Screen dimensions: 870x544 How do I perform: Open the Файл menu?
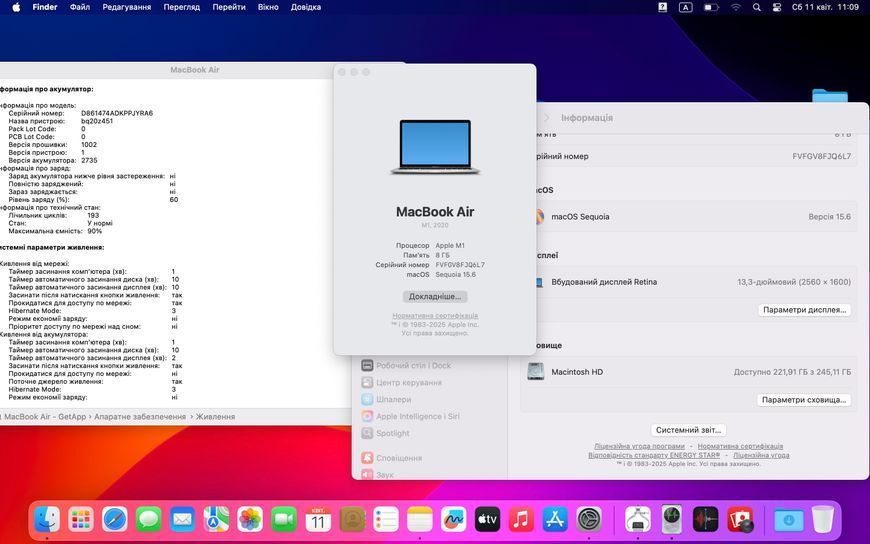[x=80, y=7]
